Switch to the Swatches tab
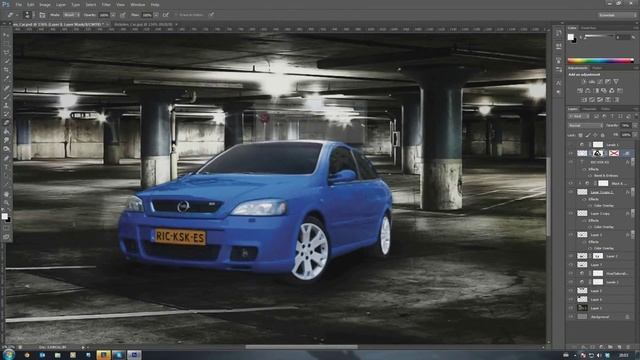Image resolution: width=640 pixels, height=360 pixels. coord(589,28)
